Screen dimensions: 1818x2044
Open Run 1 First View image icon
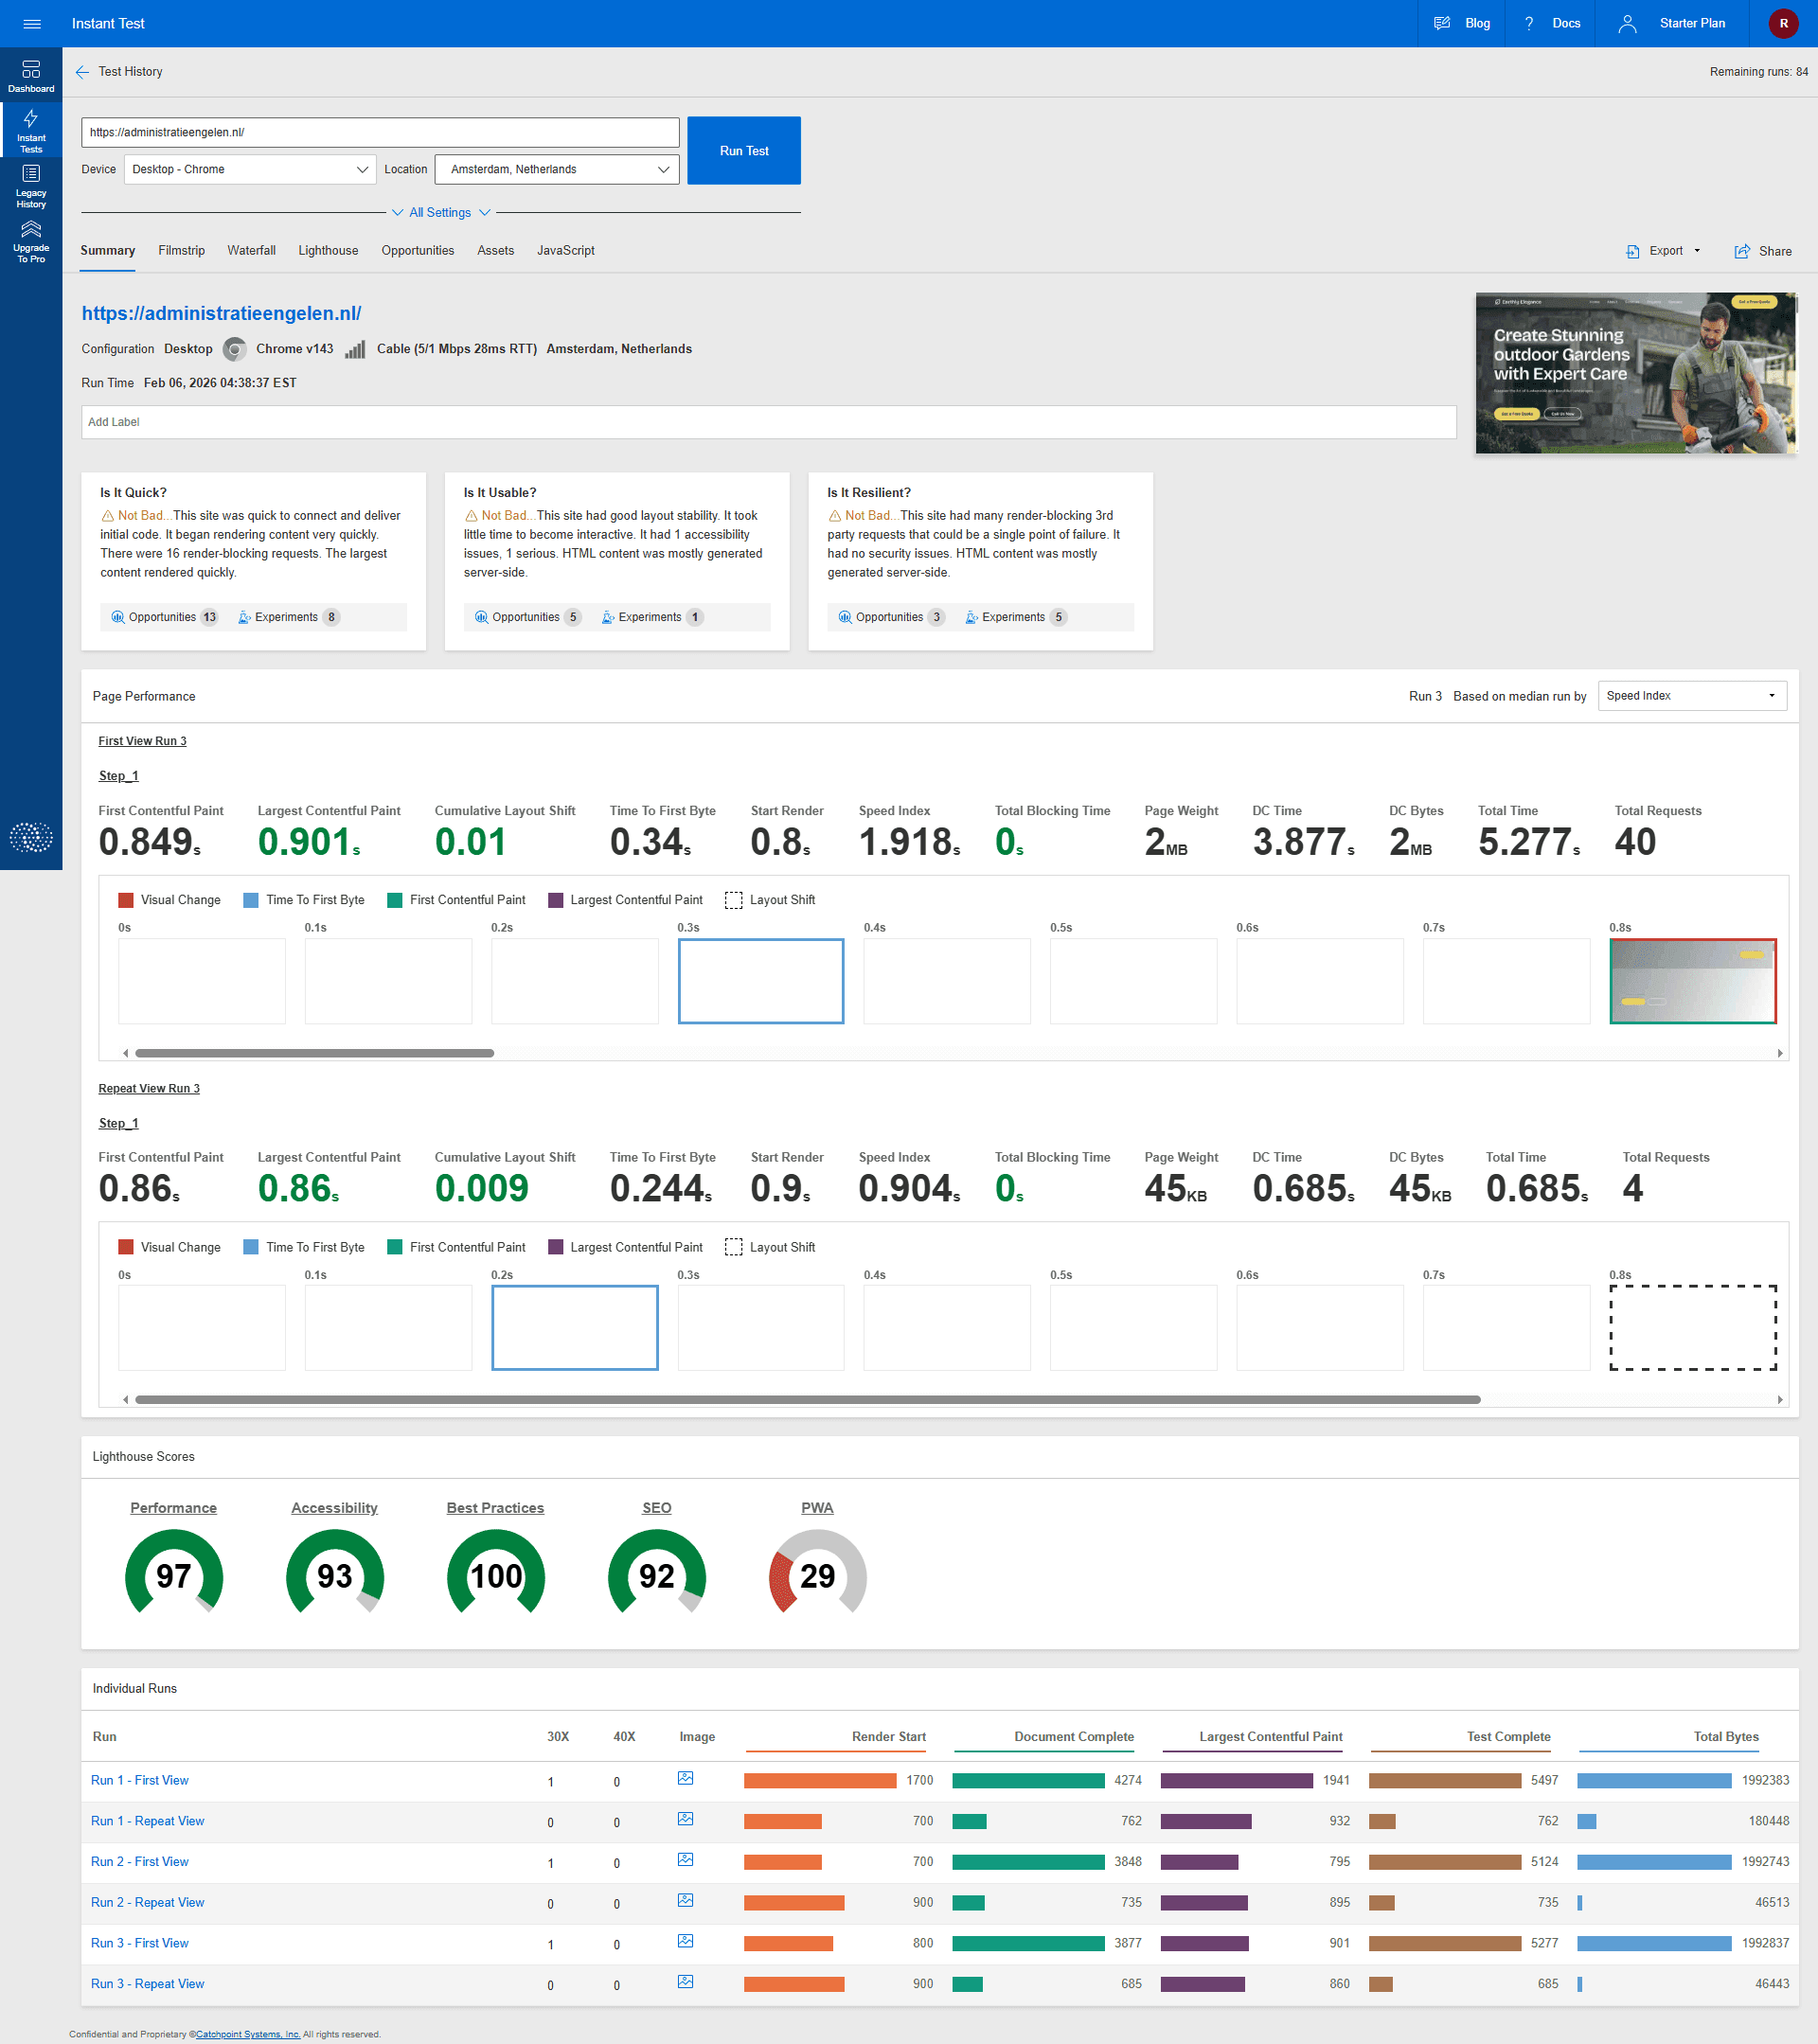[685, 1779]
